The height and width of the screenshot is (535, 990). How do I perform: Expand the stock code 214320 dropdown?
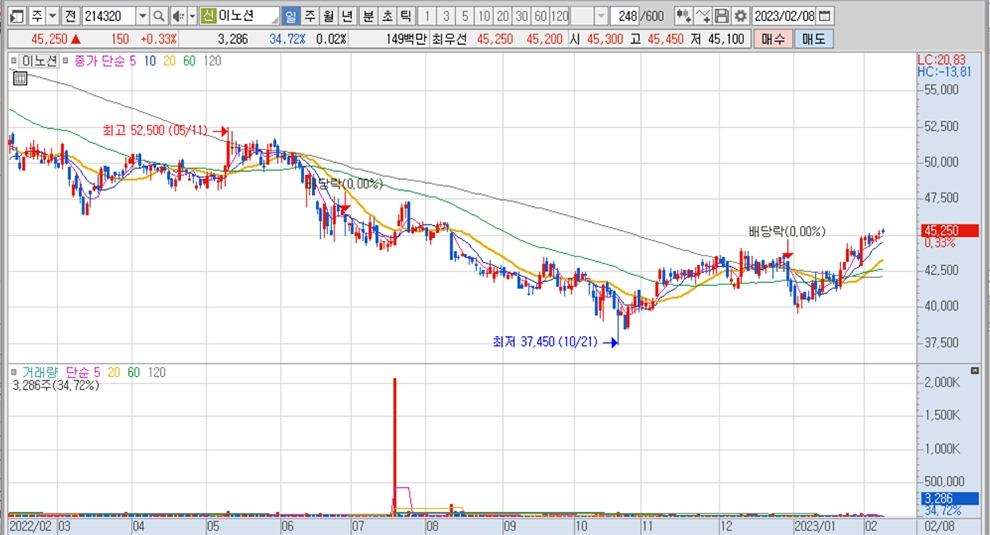click(141, 17)
